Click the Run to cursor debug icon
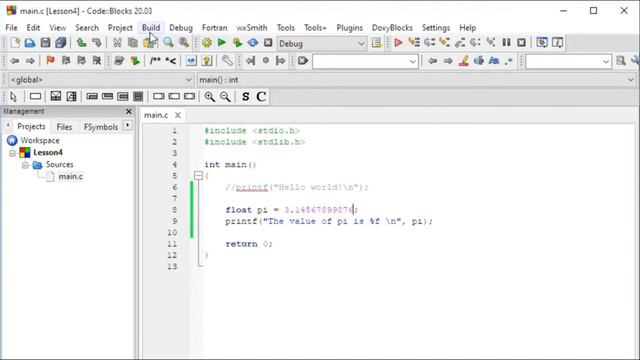The image size is (640, 360). (413, 43)
